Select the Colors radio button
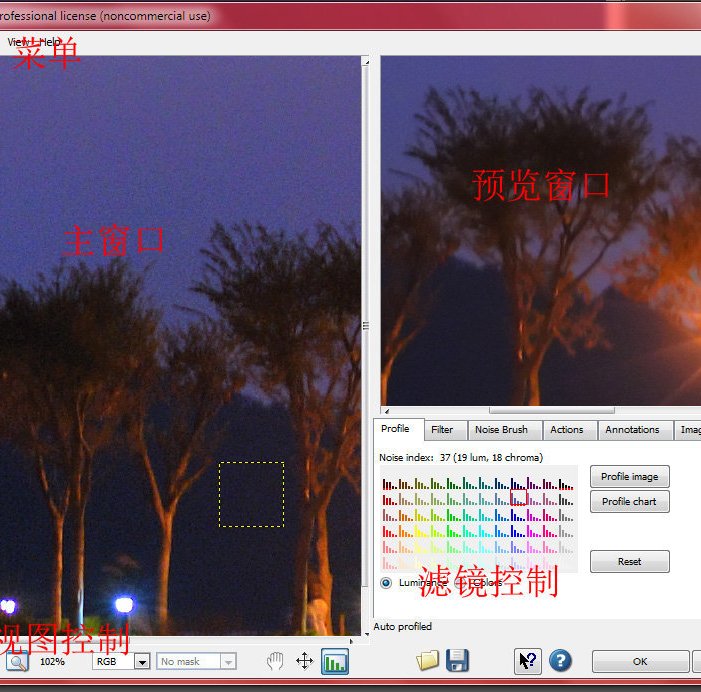Image resolution: width=701 pixels, height=692 pixels. 460,583
